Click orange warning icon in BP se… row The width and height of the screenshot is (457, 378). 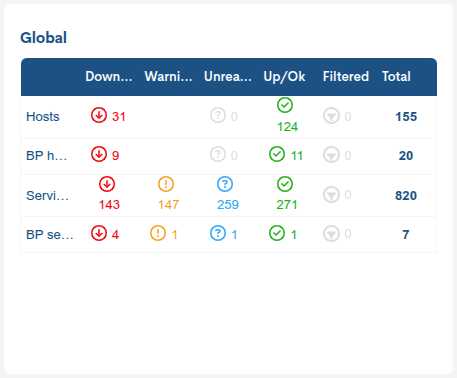(x=158, y=233)
